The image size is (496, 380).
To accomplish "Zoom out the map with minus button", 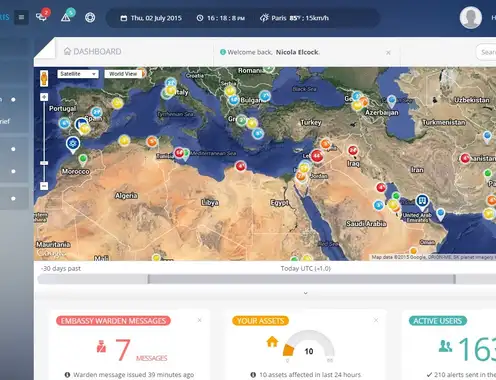I will click(44, 186).
